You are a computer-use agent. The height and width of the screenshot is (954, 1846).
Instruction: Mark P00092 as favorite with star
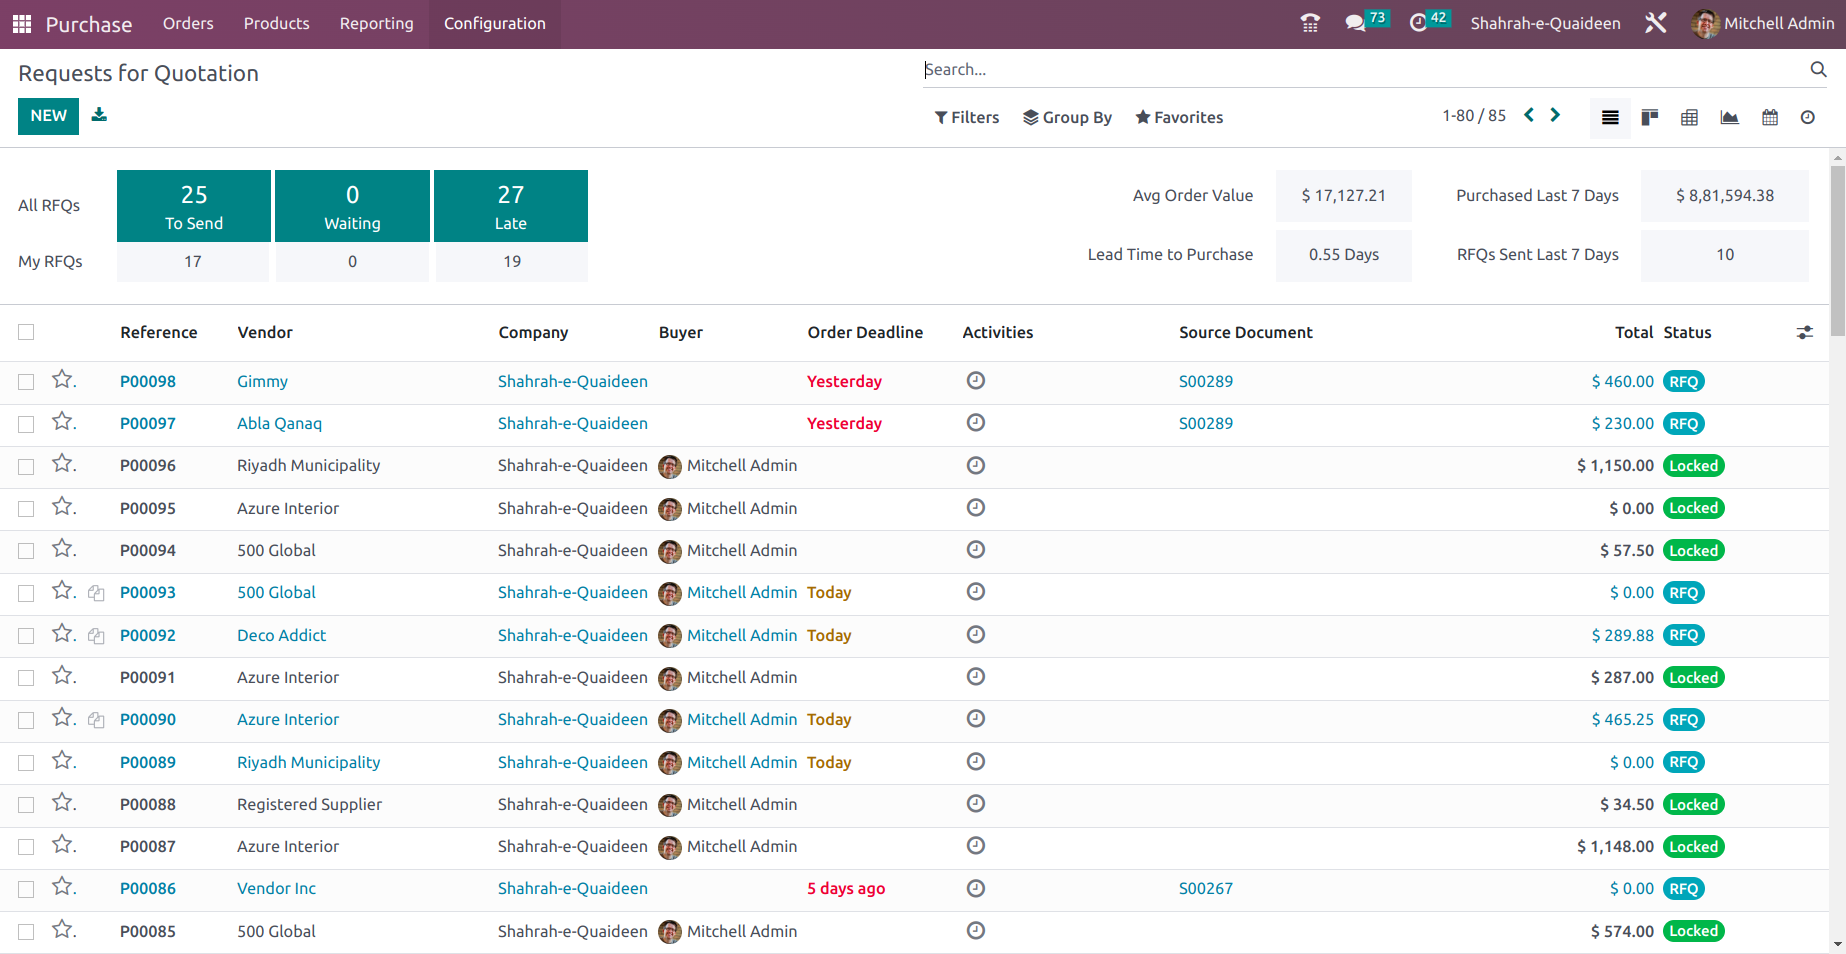coord(62,634)
